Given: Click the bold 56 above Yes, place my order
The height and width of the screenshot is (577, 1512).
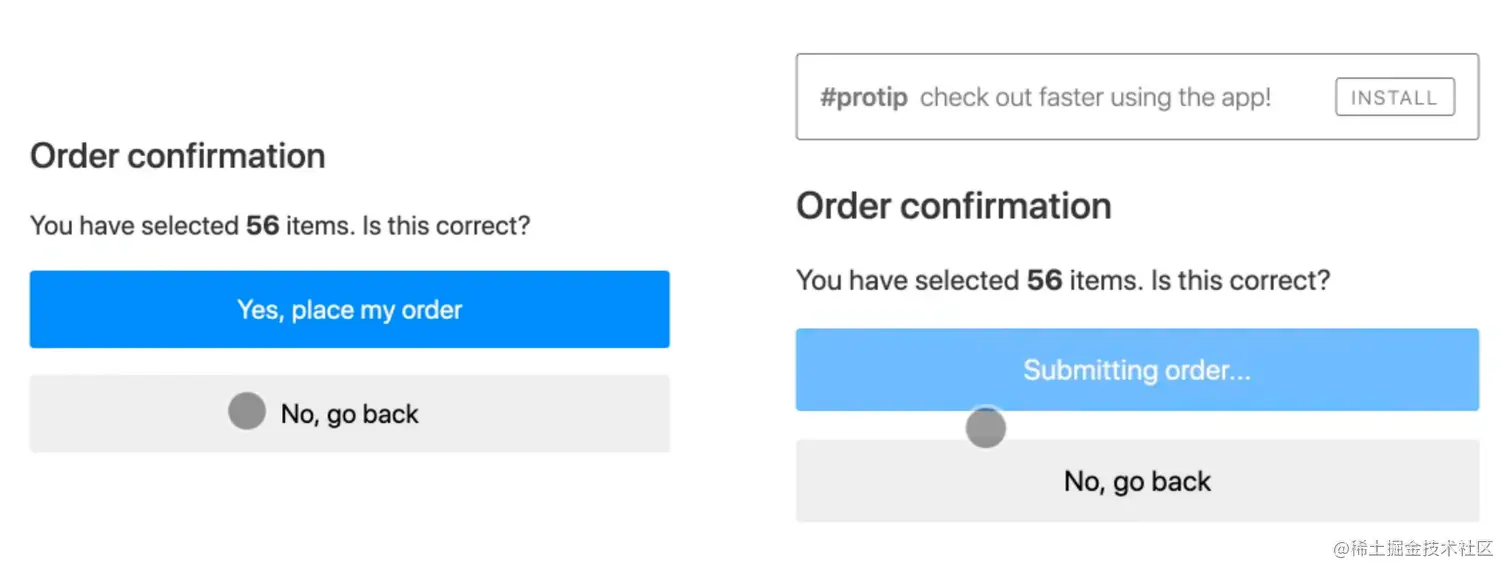Looking at the screenshot, I should [262, 226].
